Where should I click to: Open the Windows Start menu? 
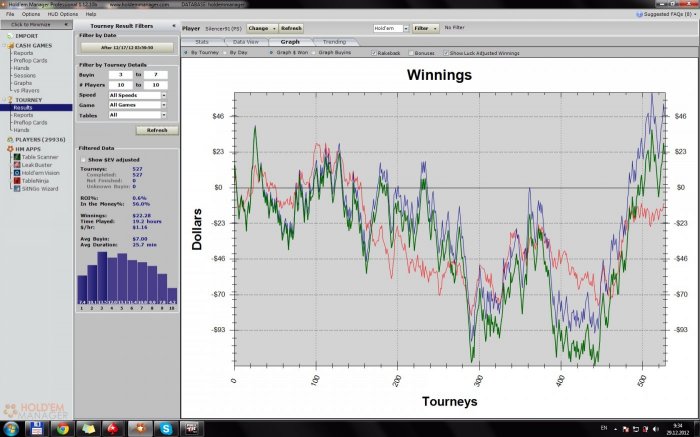[x=10, y=428]
